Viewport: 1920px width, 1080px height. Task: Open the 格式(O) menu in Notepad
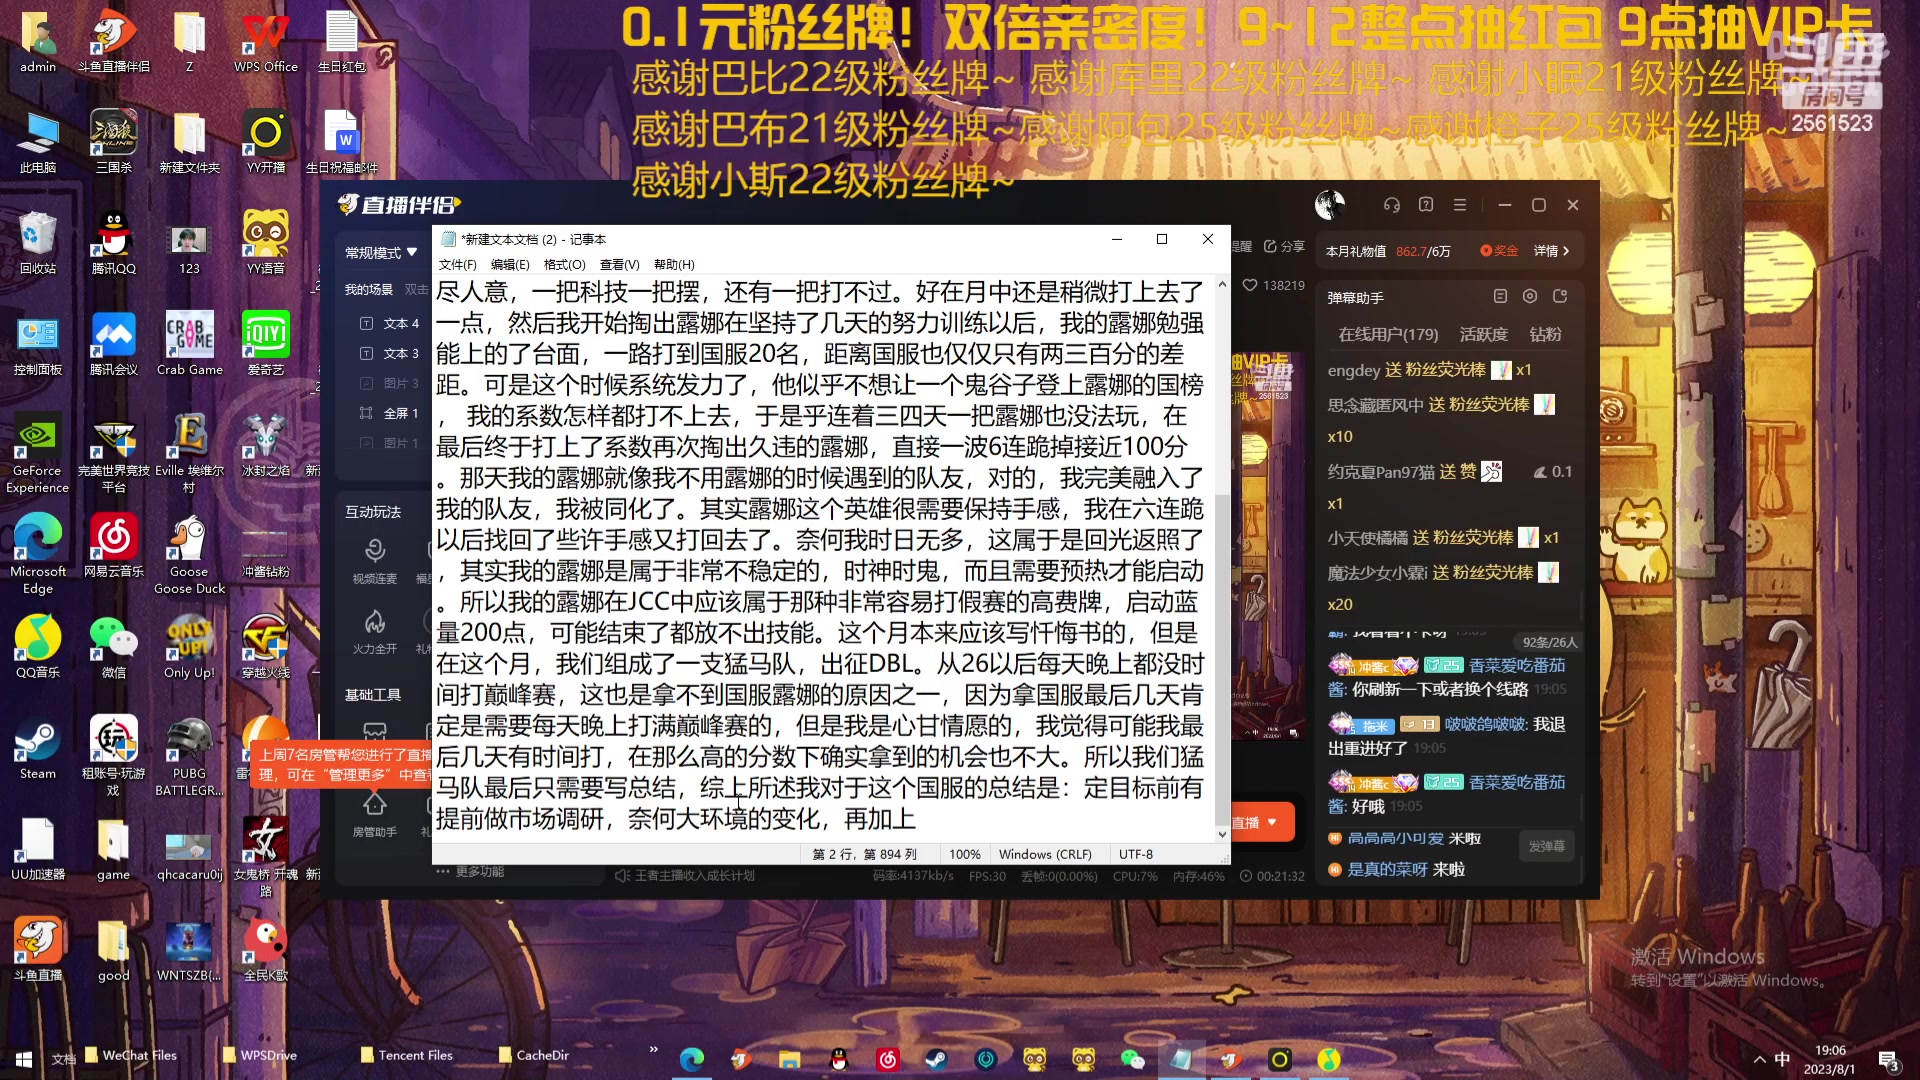(564, 264)
